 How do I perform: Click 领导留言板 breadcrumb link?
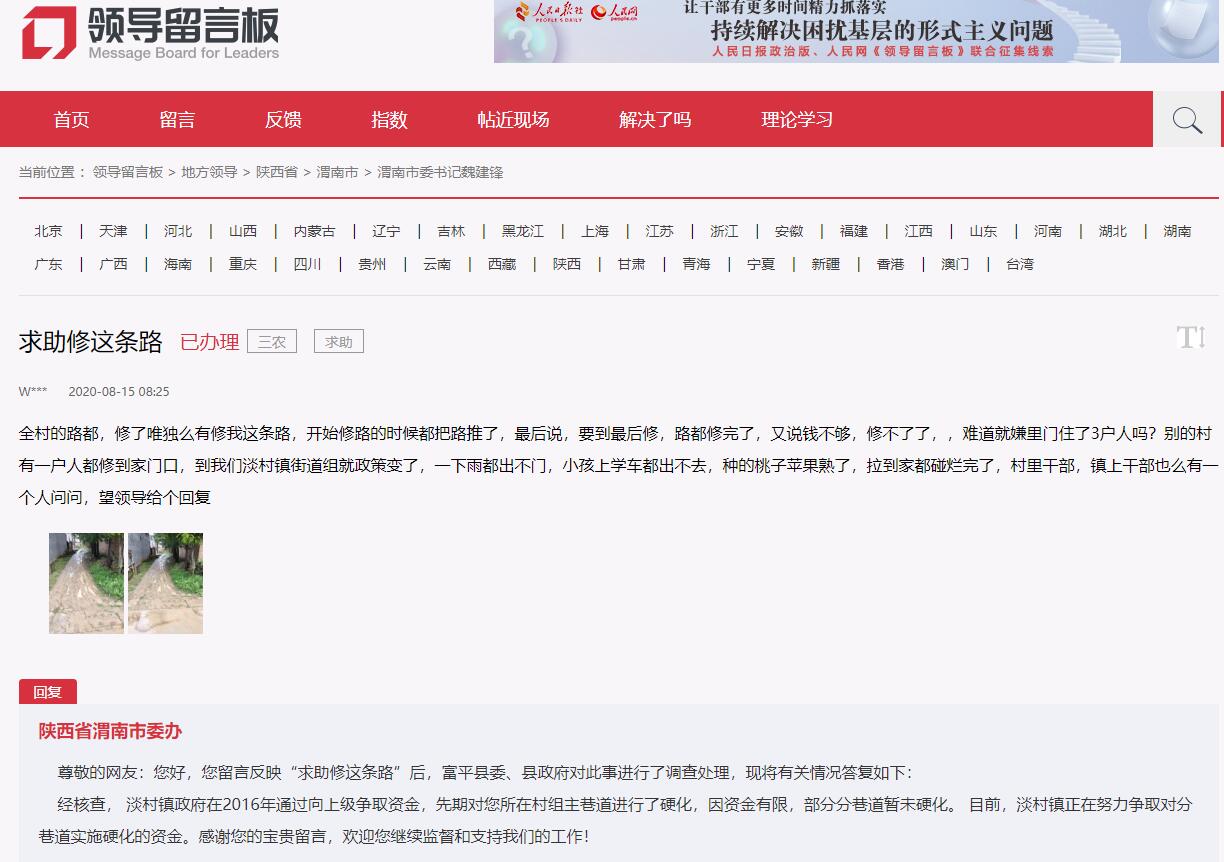128,172
